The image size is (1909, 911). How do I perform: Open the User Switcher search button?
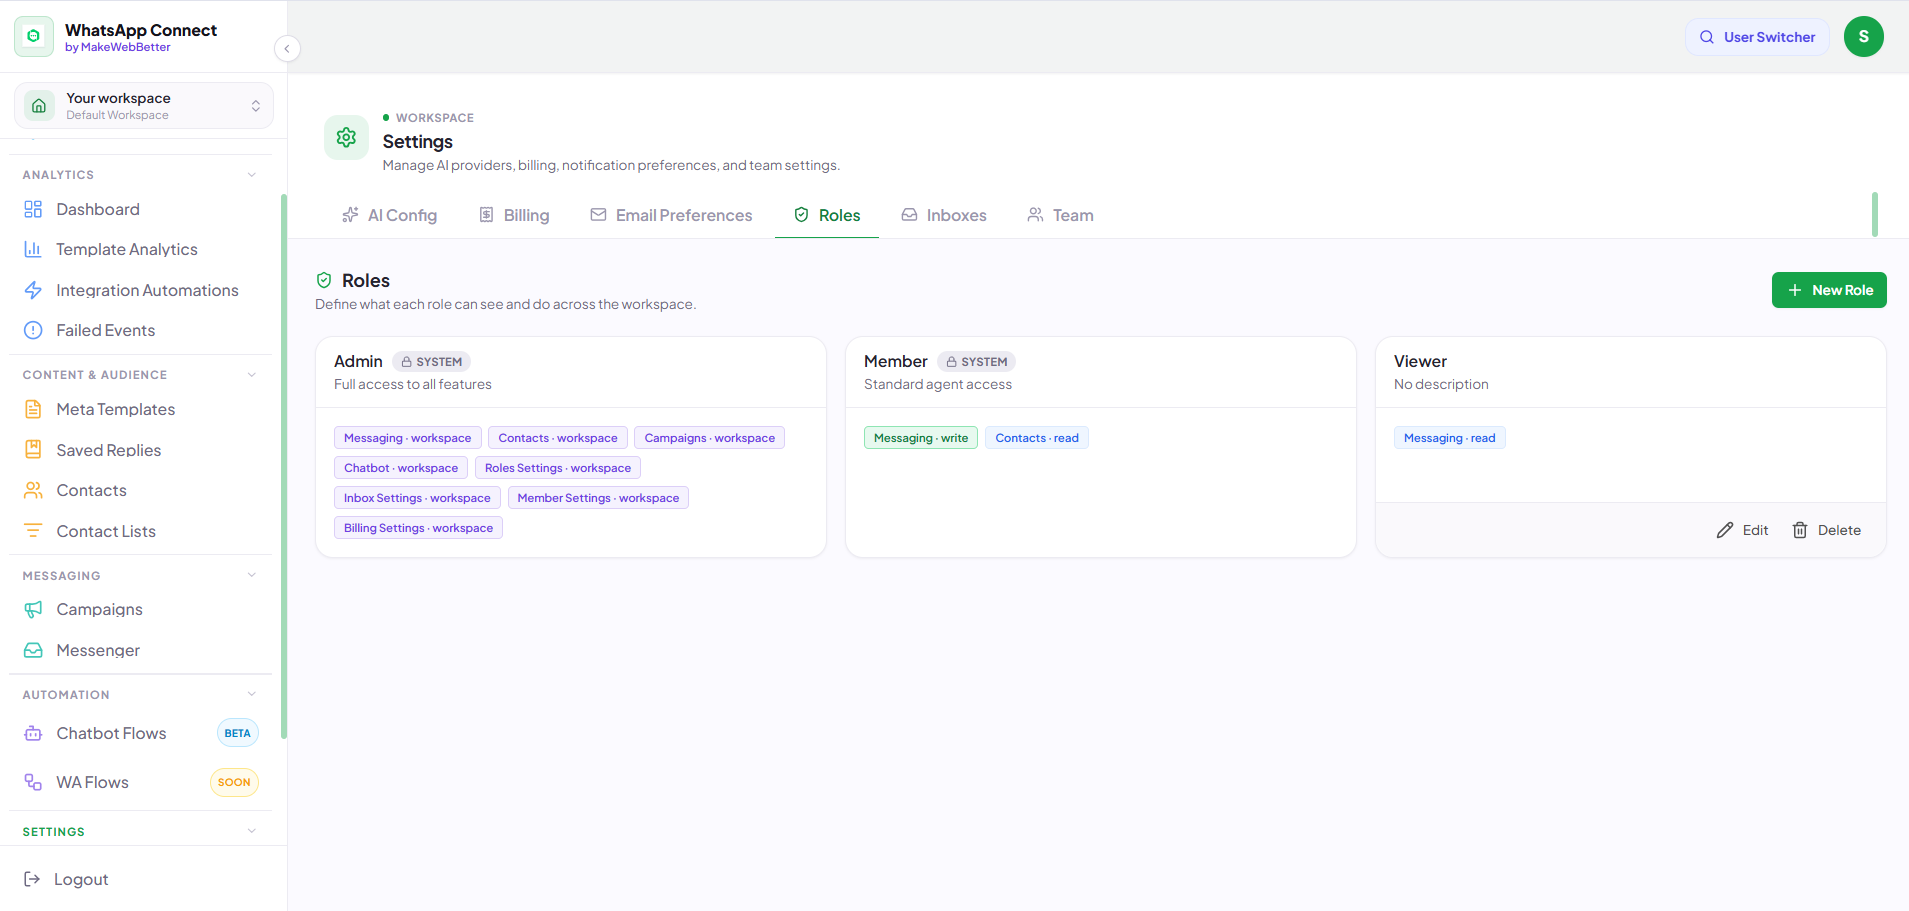[x=1757, y=37]
